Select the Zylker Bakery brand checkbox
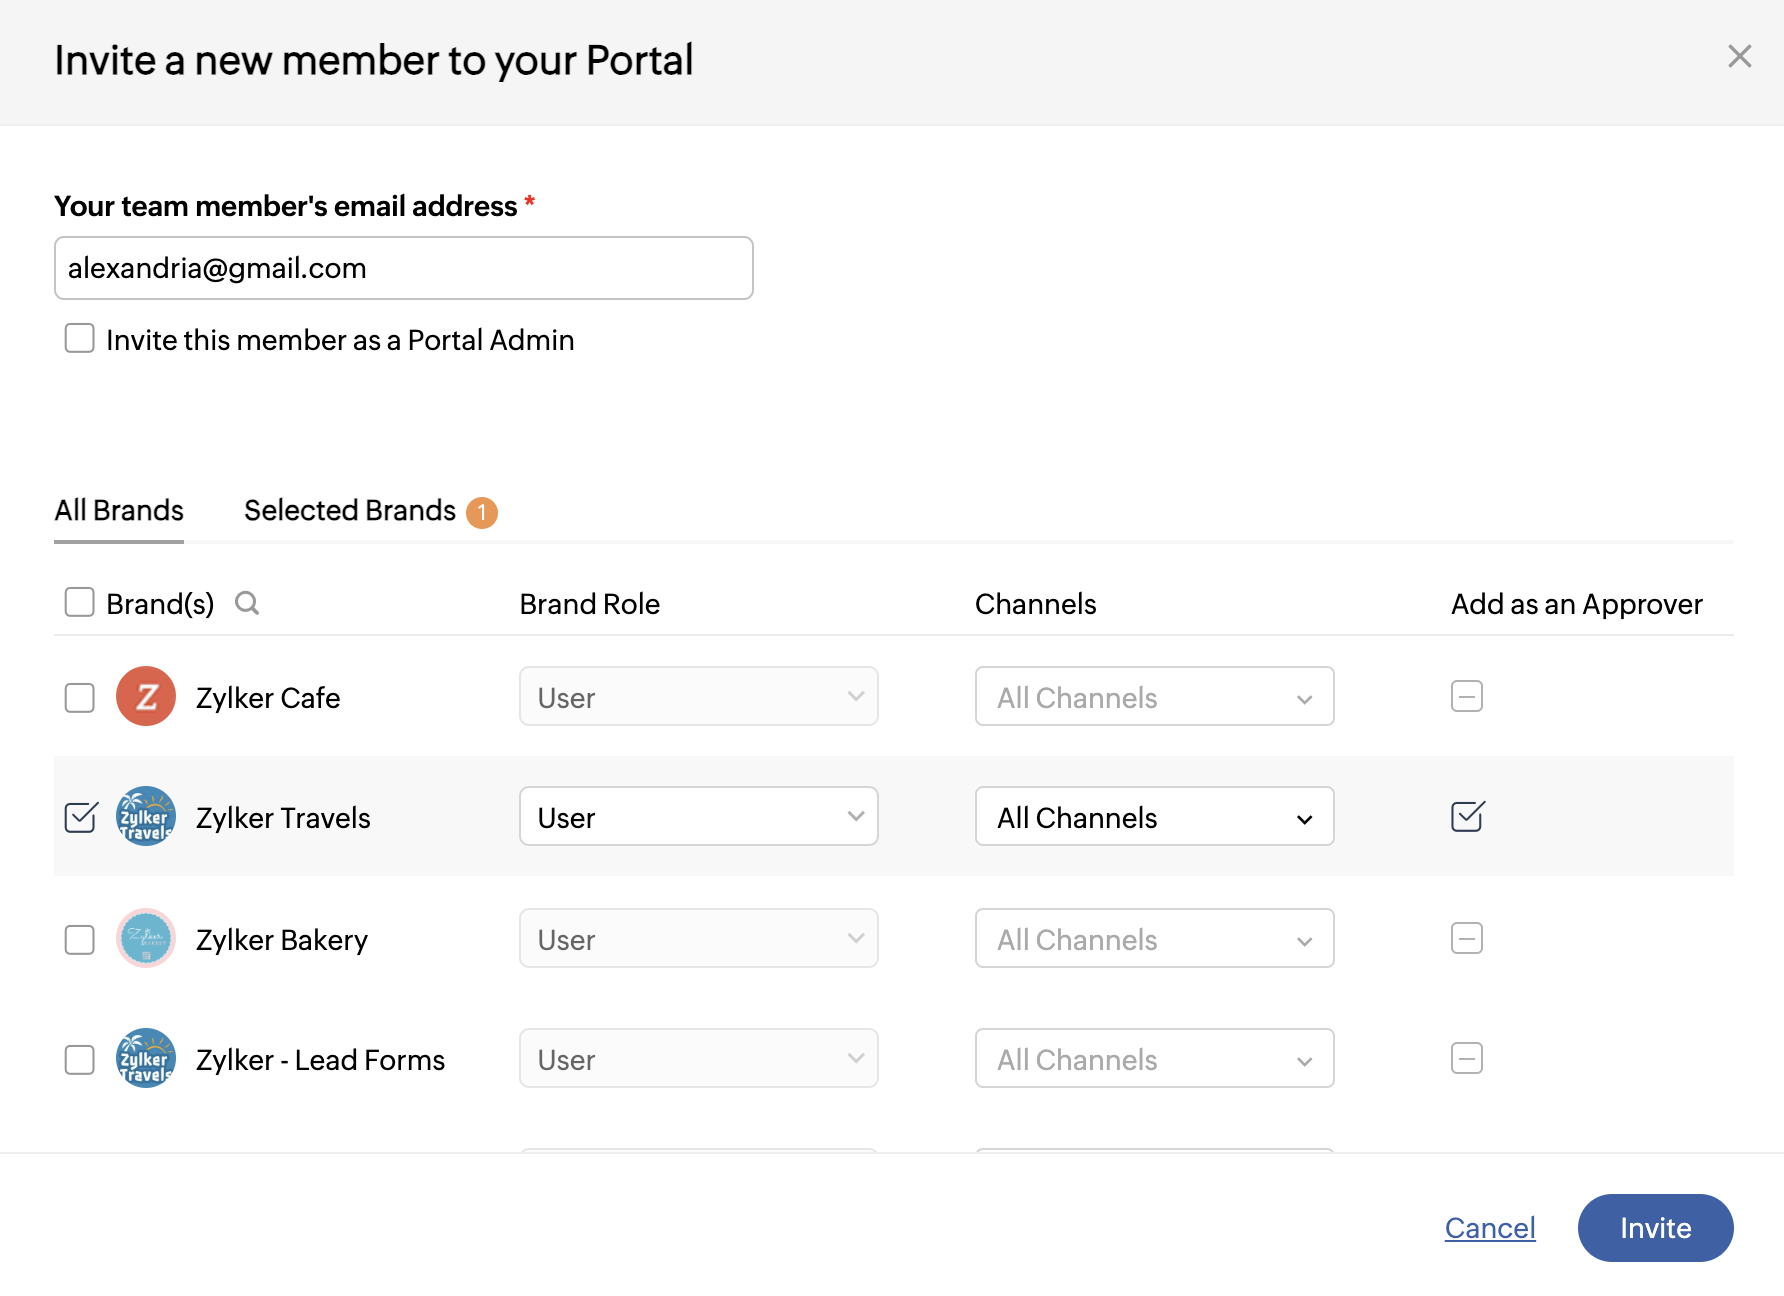The width and height of the screenshot is (1784, 1296). 80,939
